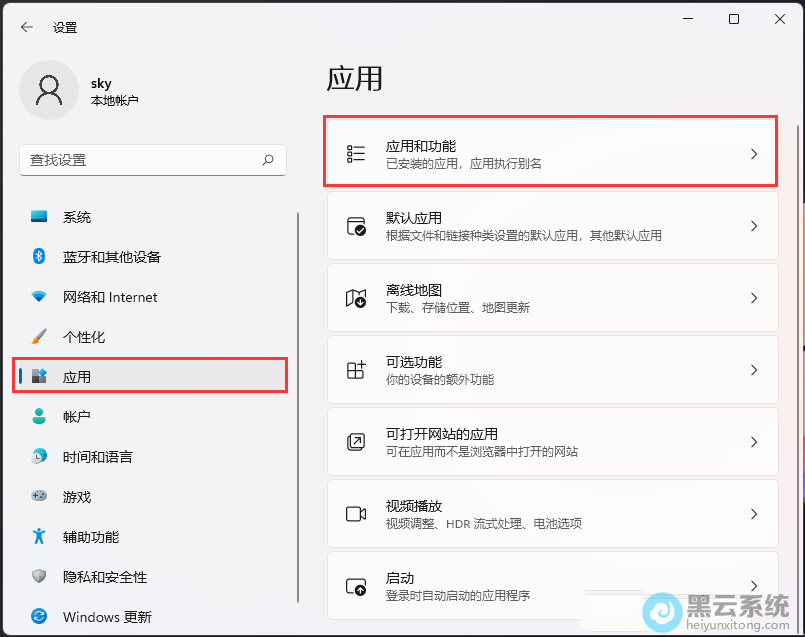
Task: Click the 查找设置 search box
Action: pyautogui.click(x=150, y=160)
